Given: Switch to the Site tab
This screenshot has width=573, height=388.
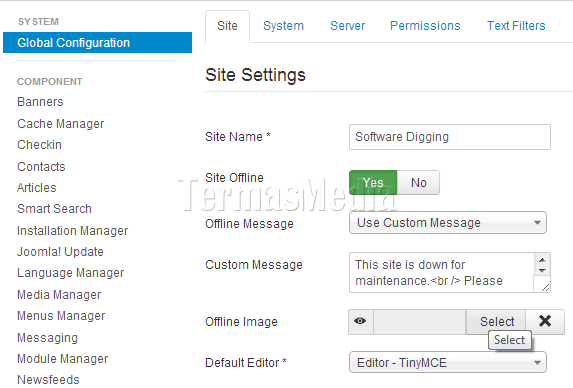Looking at the screenshot, I should pyautogui.click(x=227, y=26).
